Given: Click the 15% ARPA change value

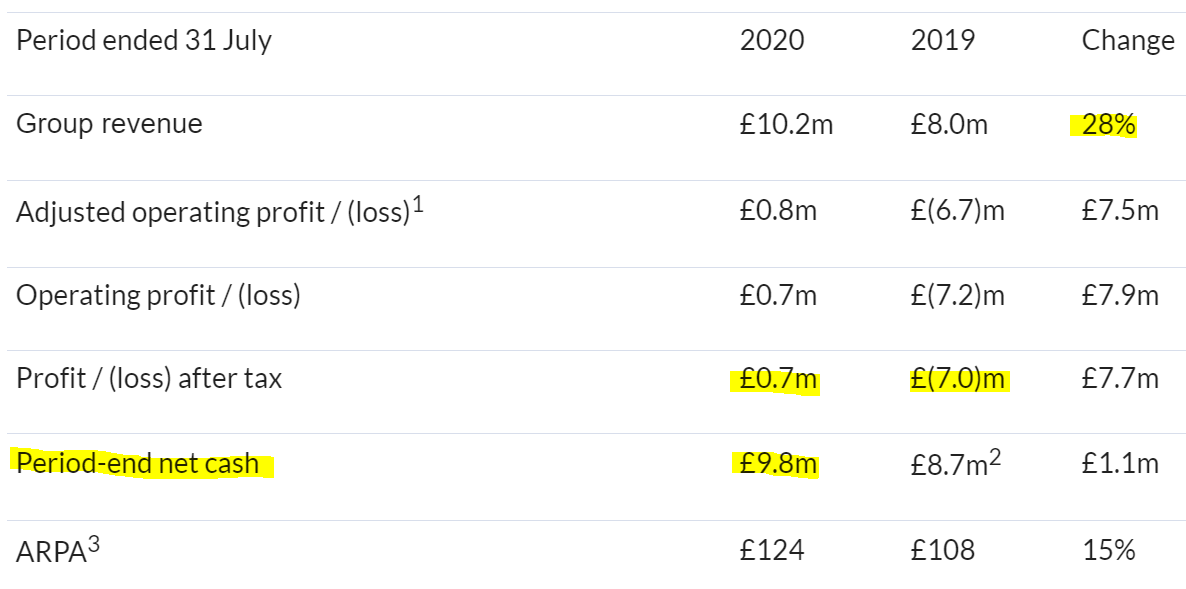Looking at the screenshot, I should (1109, 550).
